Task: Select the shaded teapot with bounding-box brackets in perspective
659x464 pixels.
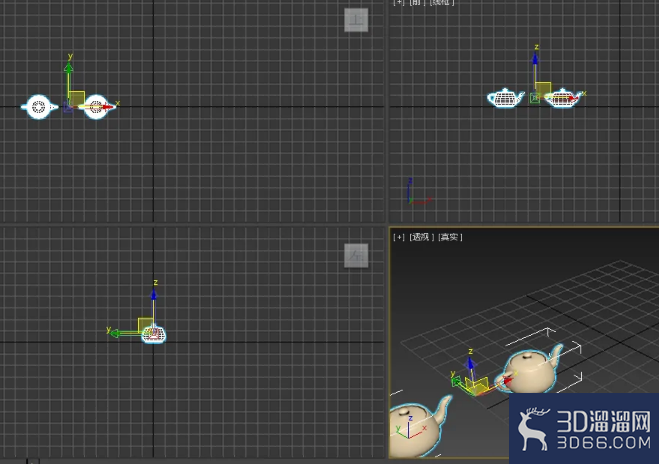Action: 532,371
